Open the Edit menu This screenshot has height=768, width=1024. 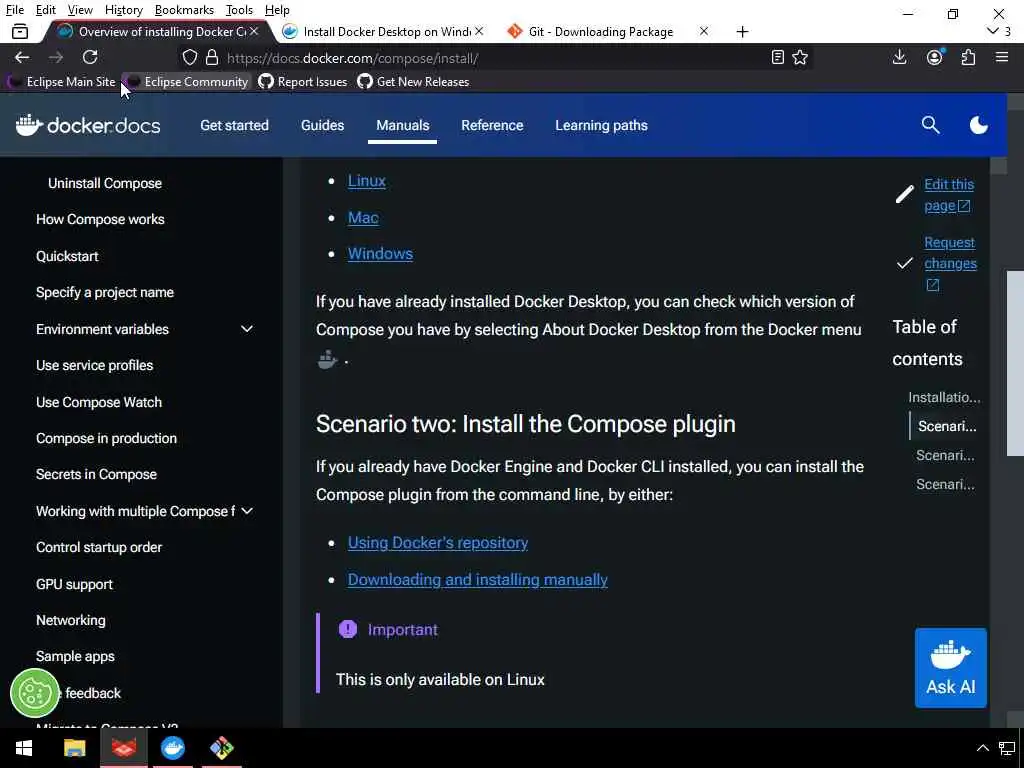tap(45, 10)
